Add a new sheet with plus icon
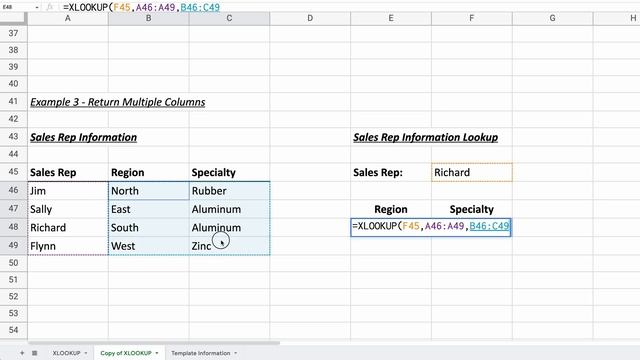640x360 pixels. pyautogui.click(x=22, y=353)
